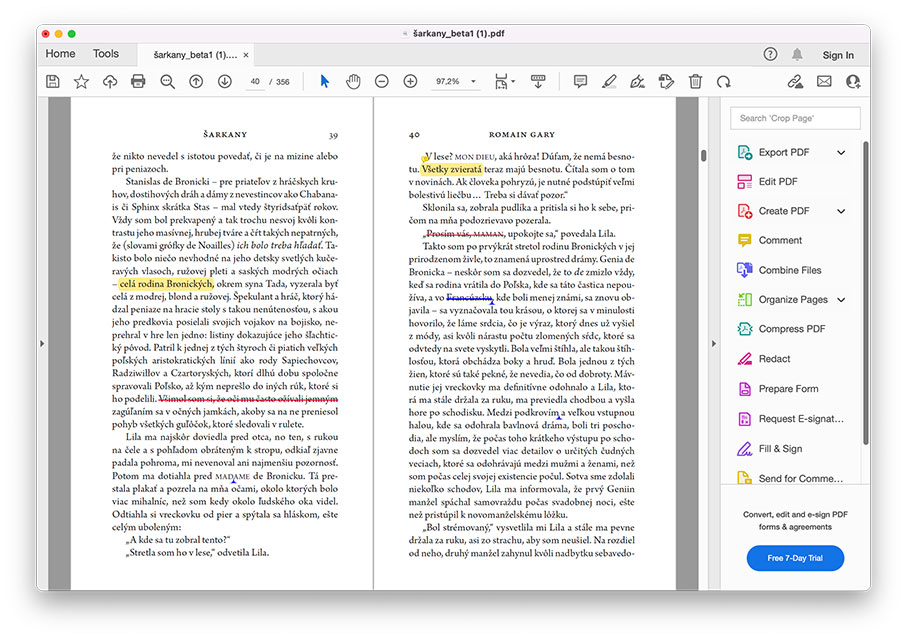The width and height of the screenshot is (907, 639).
Task: Open the Sign document pen icon
Action: click(637, 82)
